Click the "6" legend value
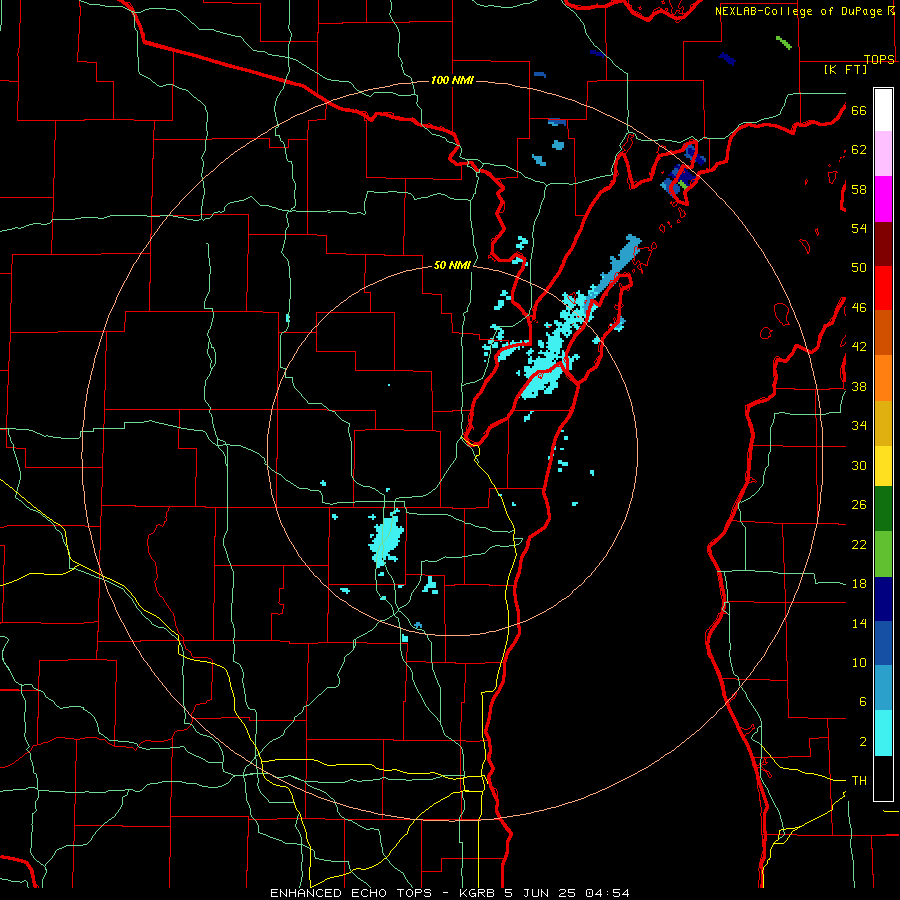The height and width of the screenshot is (900, 900). pos(862,702)
